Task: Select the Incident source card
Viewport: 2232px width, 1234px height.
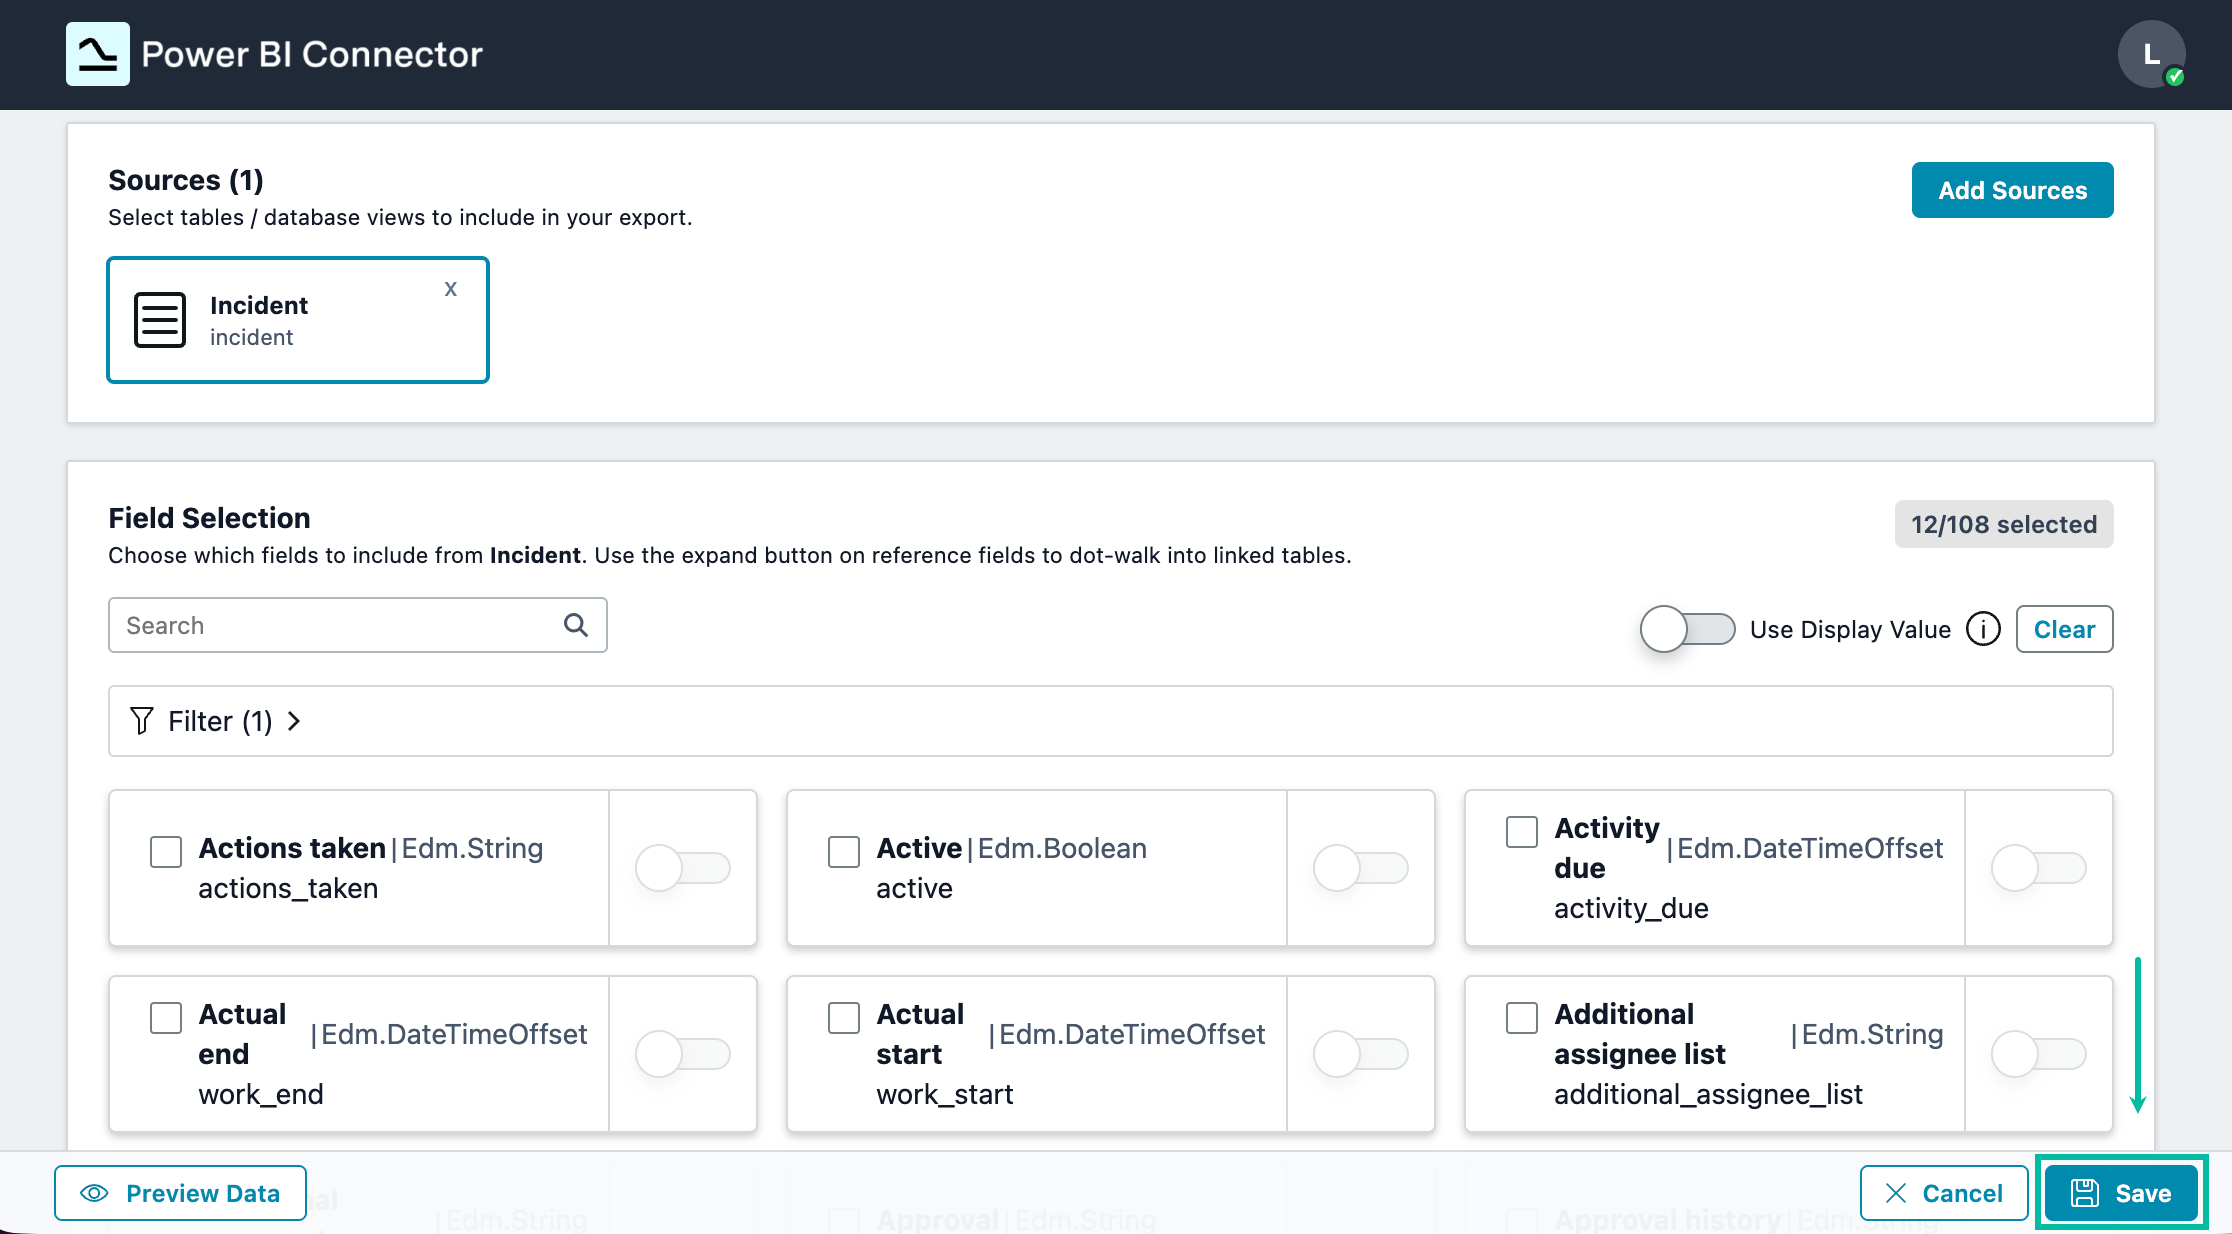Action: click(298, 320)
